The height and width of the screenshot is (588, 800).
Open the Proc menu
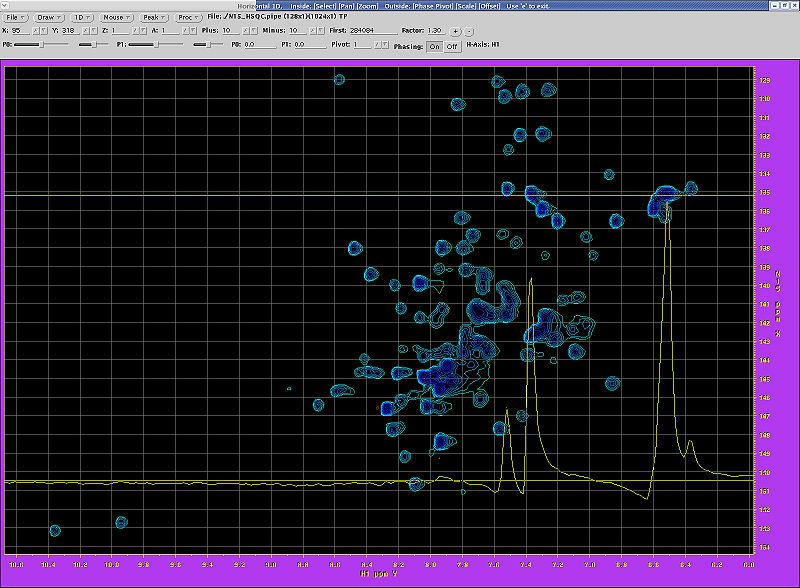[188, 17]
